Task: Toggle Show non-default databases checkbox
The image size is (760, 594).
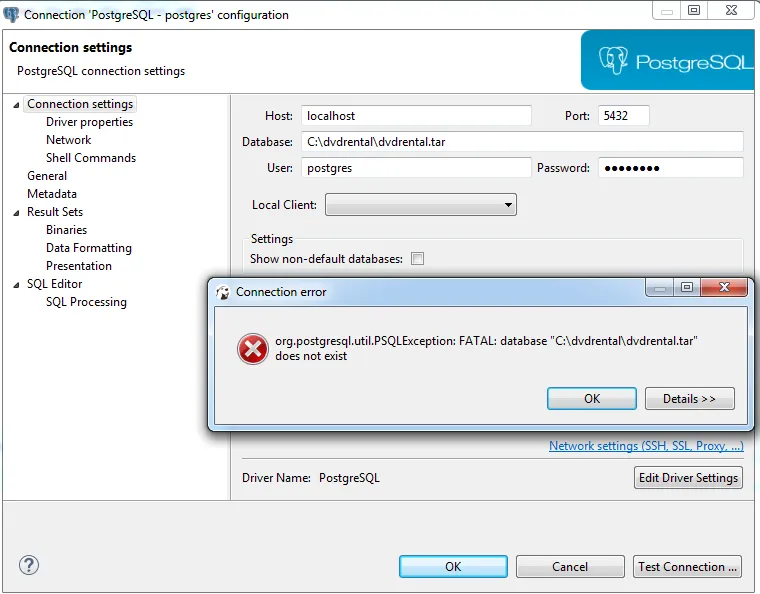Action: (417, 259)
